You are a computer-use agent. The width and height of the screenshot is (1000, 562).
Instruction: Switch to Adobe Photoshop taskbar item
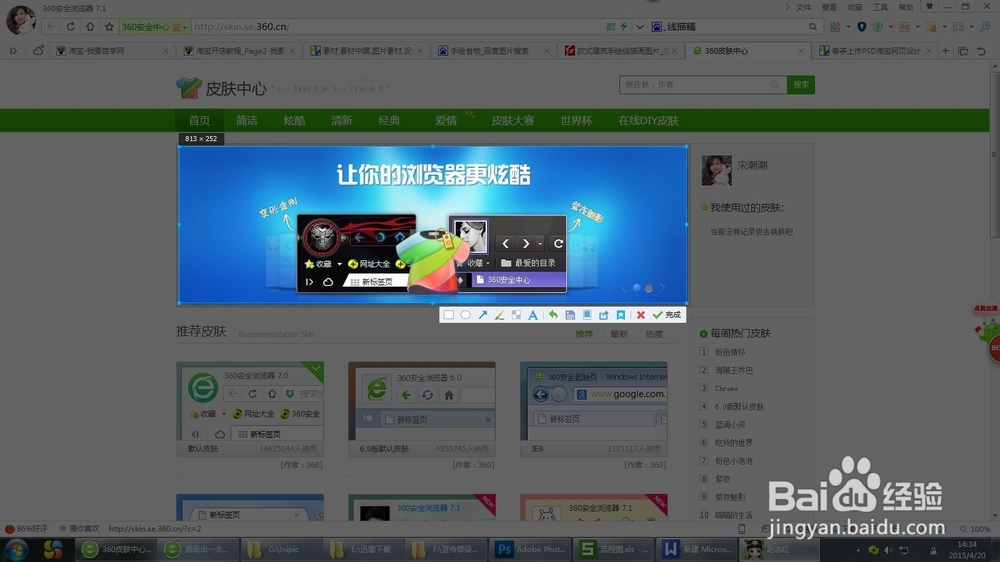click(x=531, y=549)
